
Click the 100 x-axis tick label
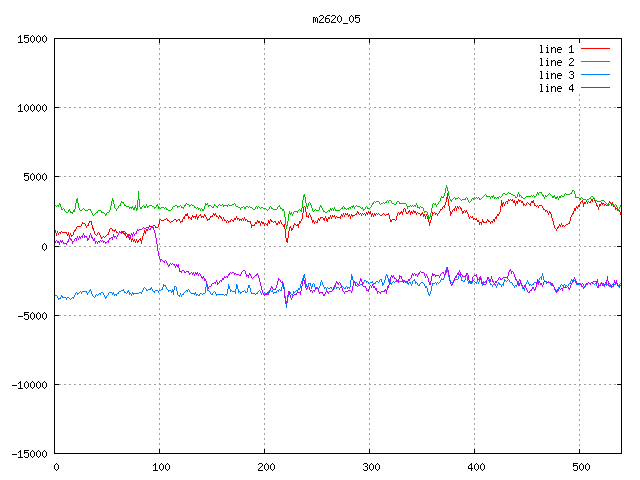click(160, 467)
